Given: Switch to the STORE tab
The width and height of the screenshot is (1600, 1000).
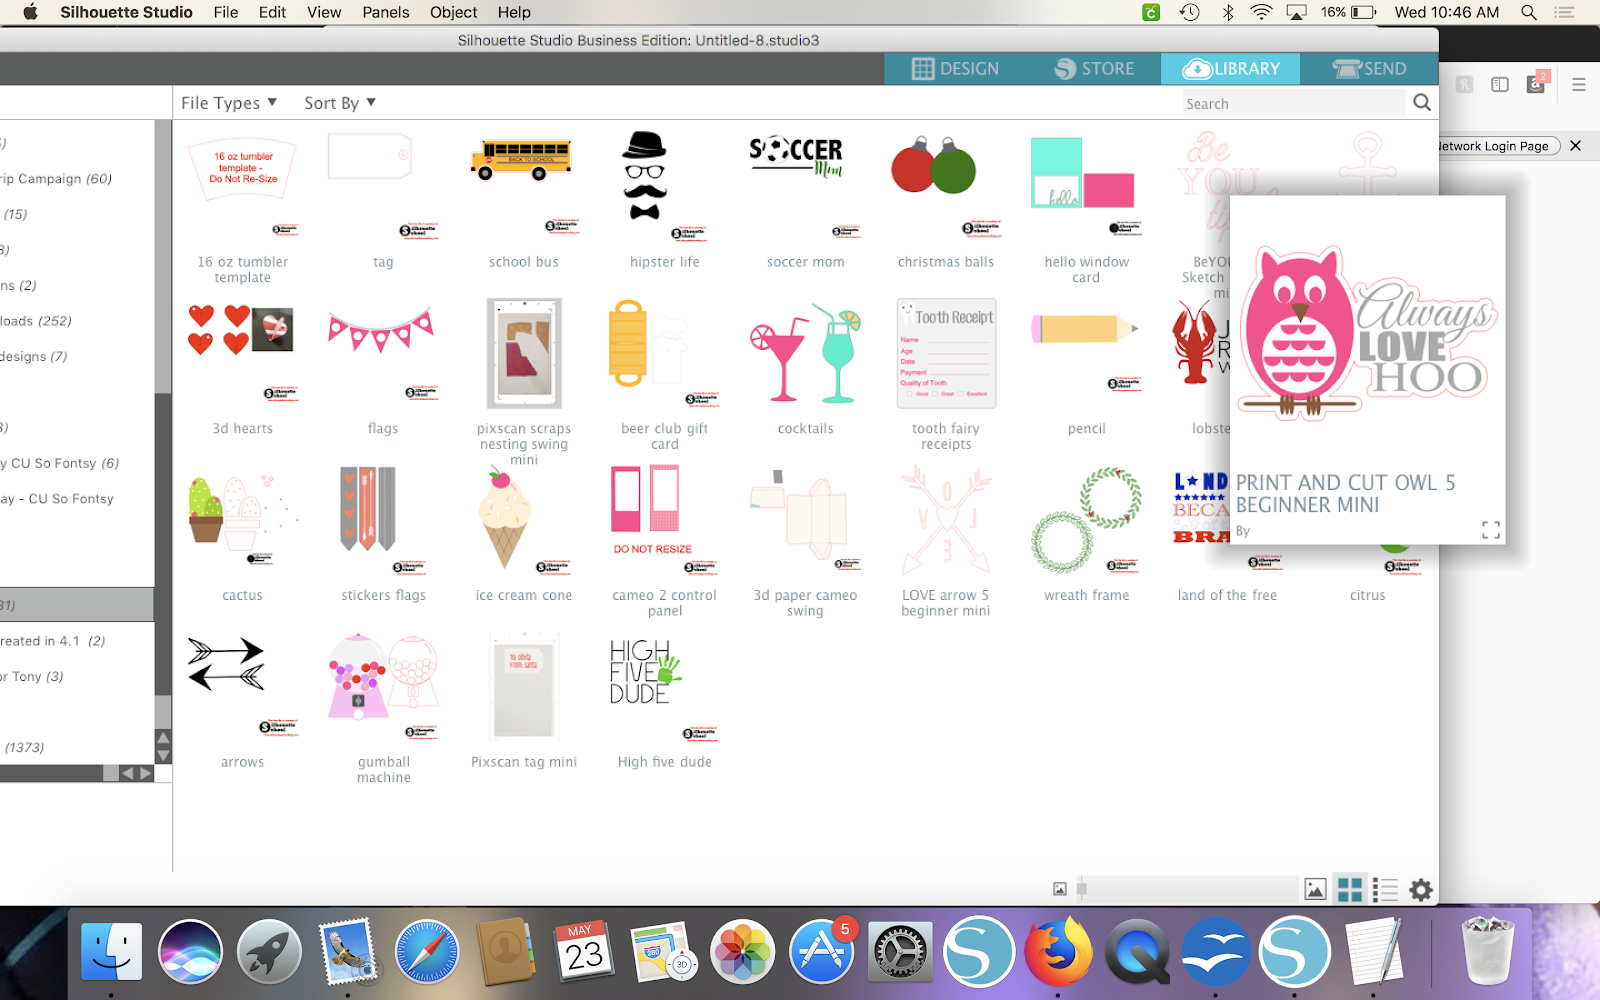Looking at the screenshot, I should click(x=1094, y=68).
